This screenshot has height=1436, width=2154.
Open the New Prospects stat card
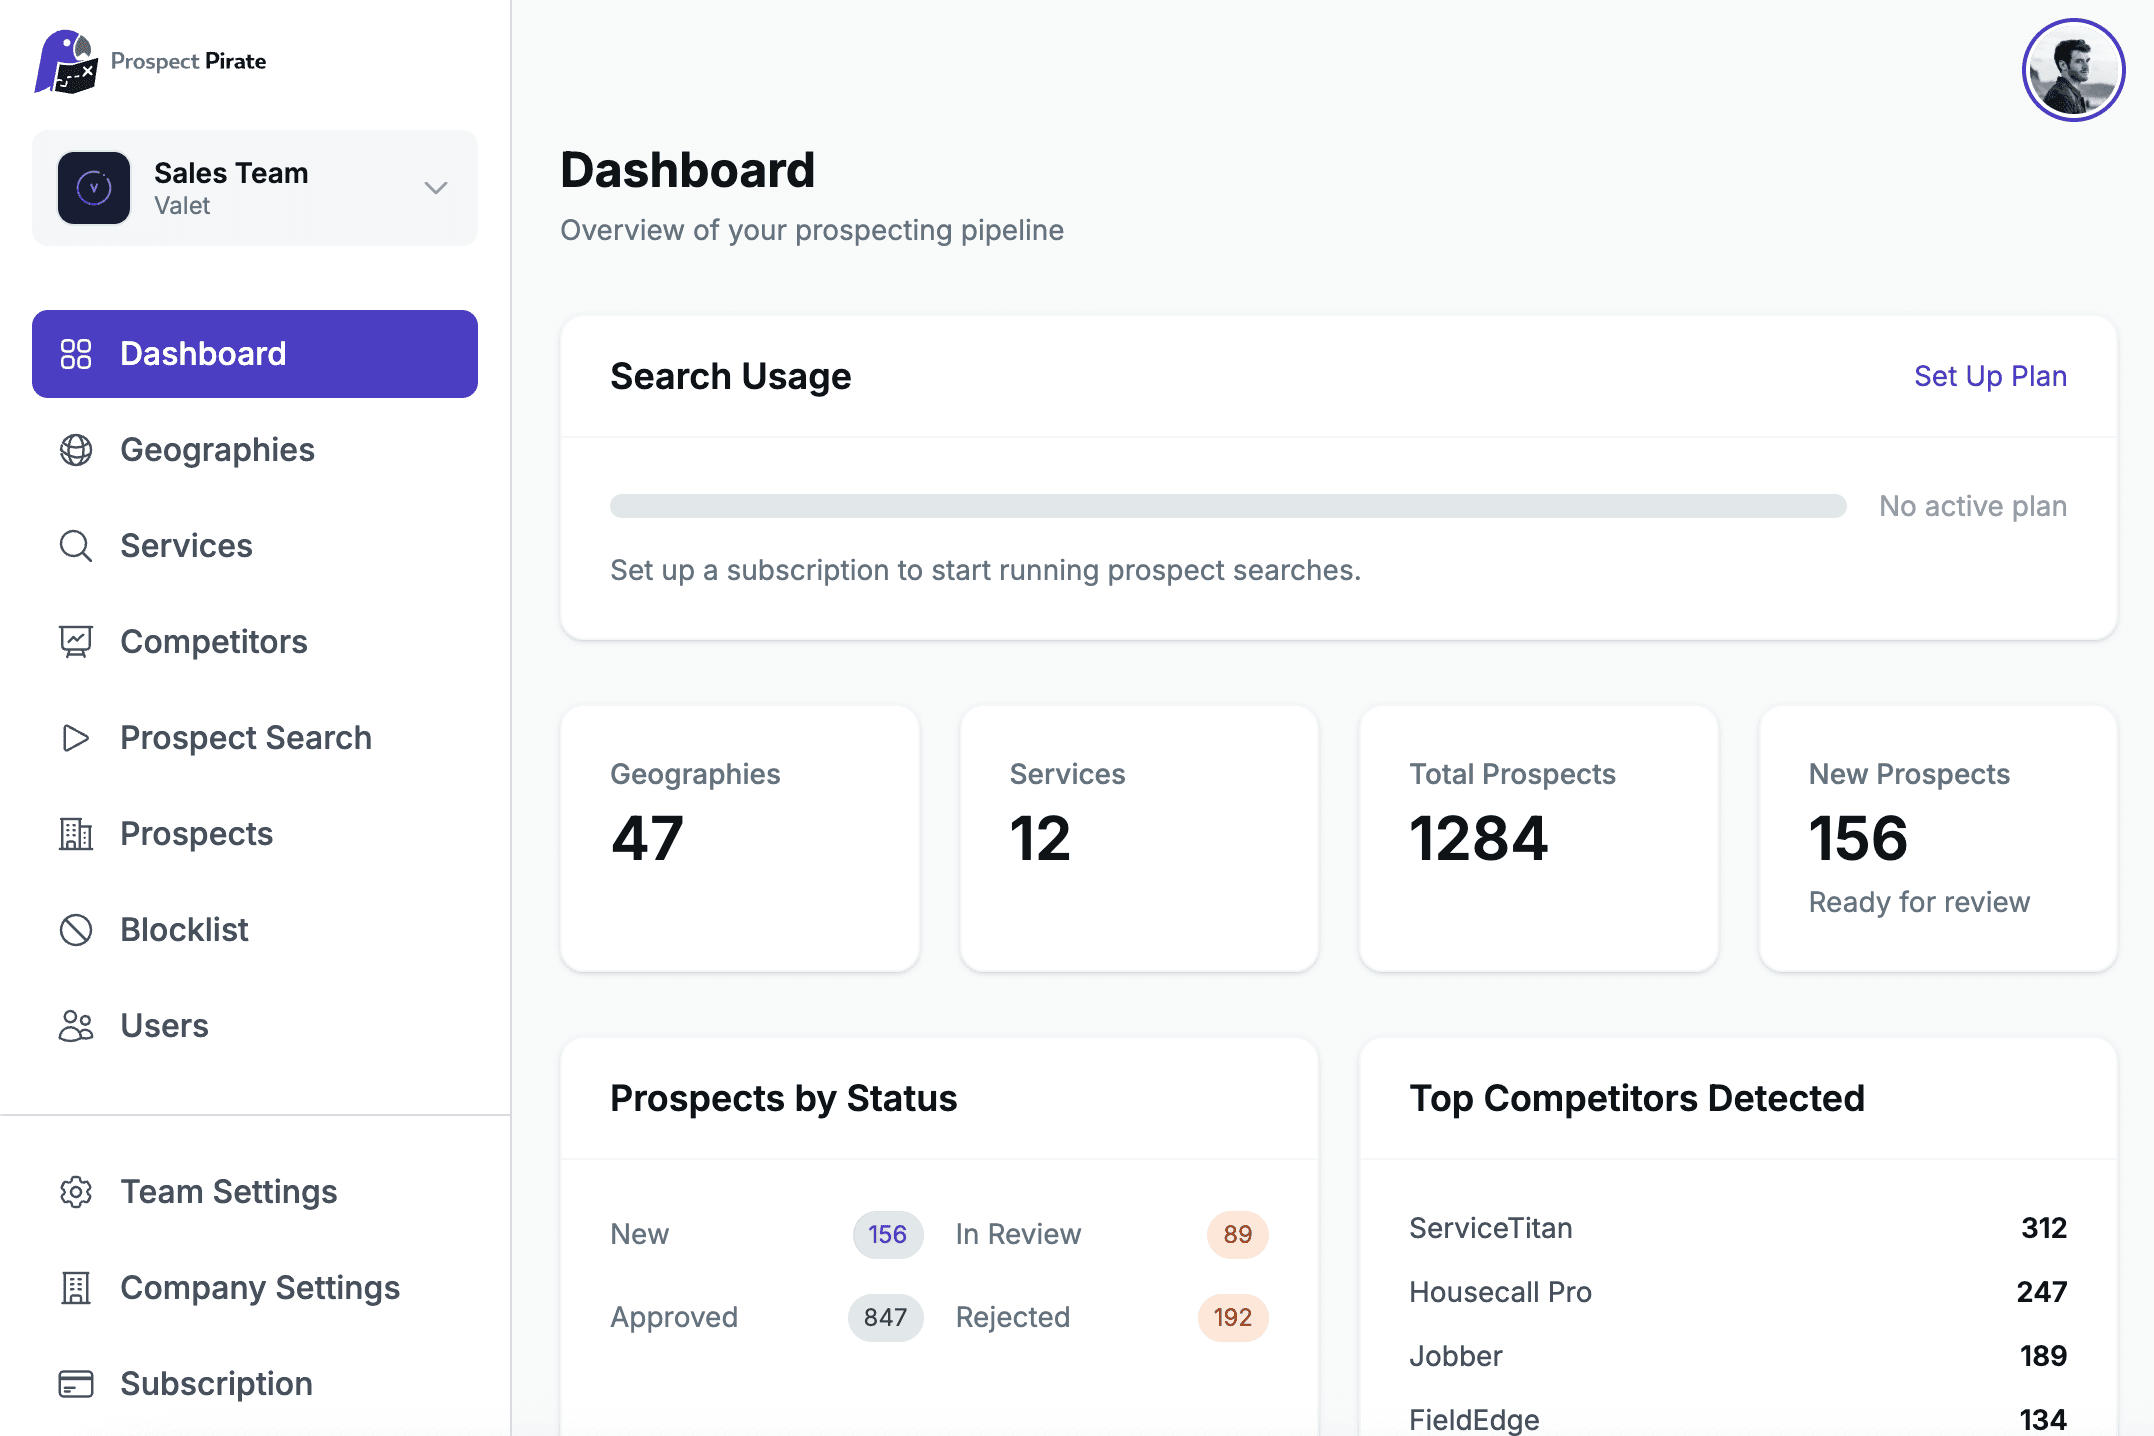click(x=1937, y=838)
